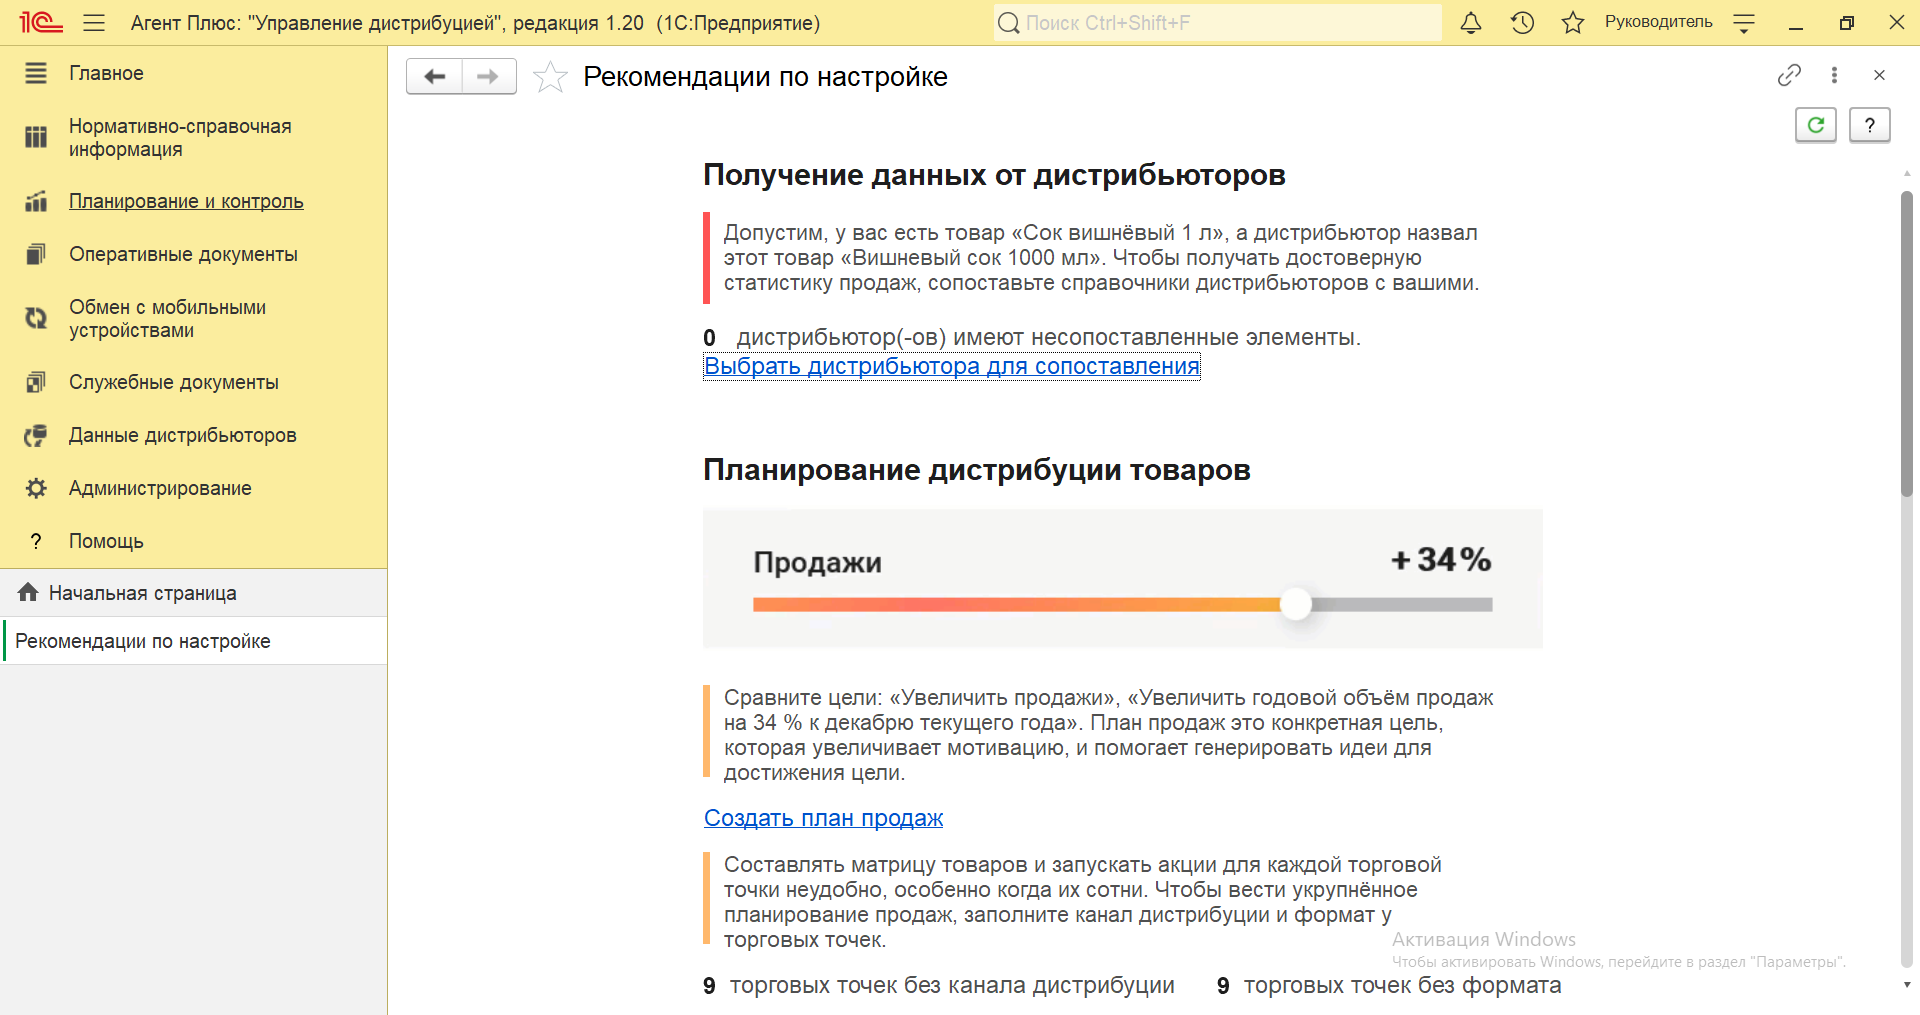Click the page title Рекомендации по настройке
This screenshot has height=1015, width=1920.
pos(765,77)
